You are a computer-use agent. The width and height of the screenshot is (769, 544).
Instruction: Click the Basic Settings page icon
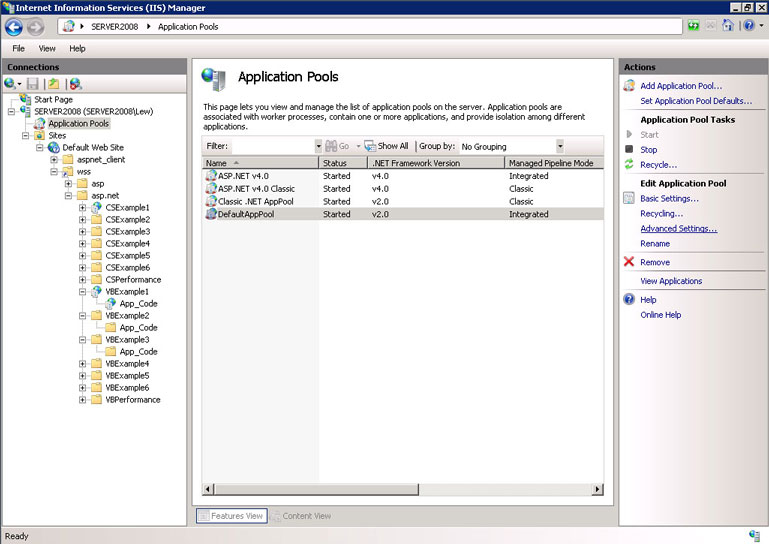coord(629,198)
